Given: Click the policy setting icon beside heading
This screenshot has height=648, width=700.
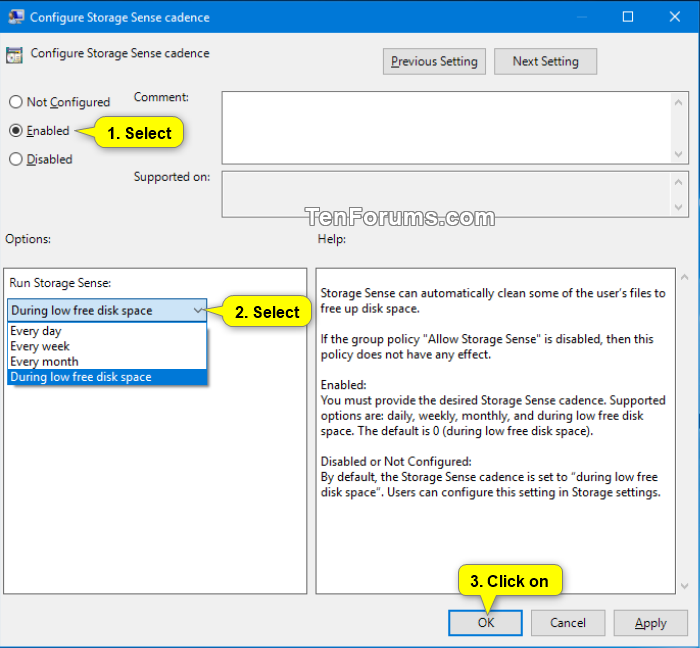Looking at the screenshot, I should [x=14, y=55].
